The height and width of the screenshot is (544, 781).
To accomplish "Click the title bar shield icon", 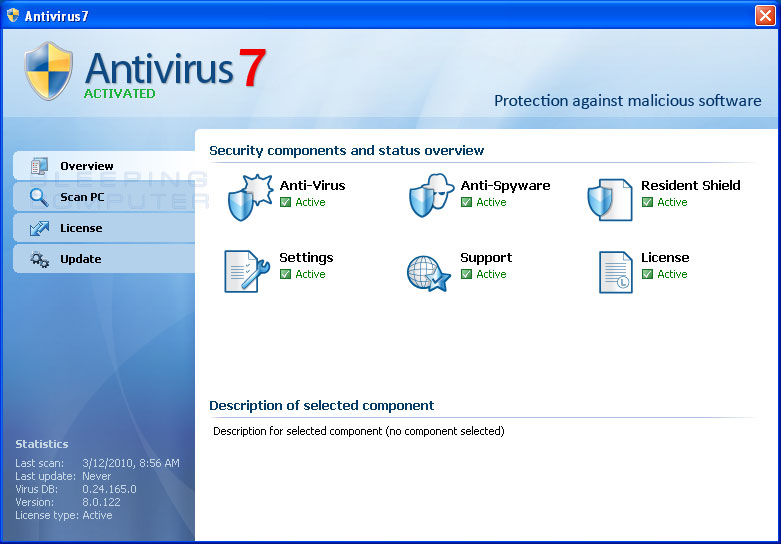I will [13, 15].
